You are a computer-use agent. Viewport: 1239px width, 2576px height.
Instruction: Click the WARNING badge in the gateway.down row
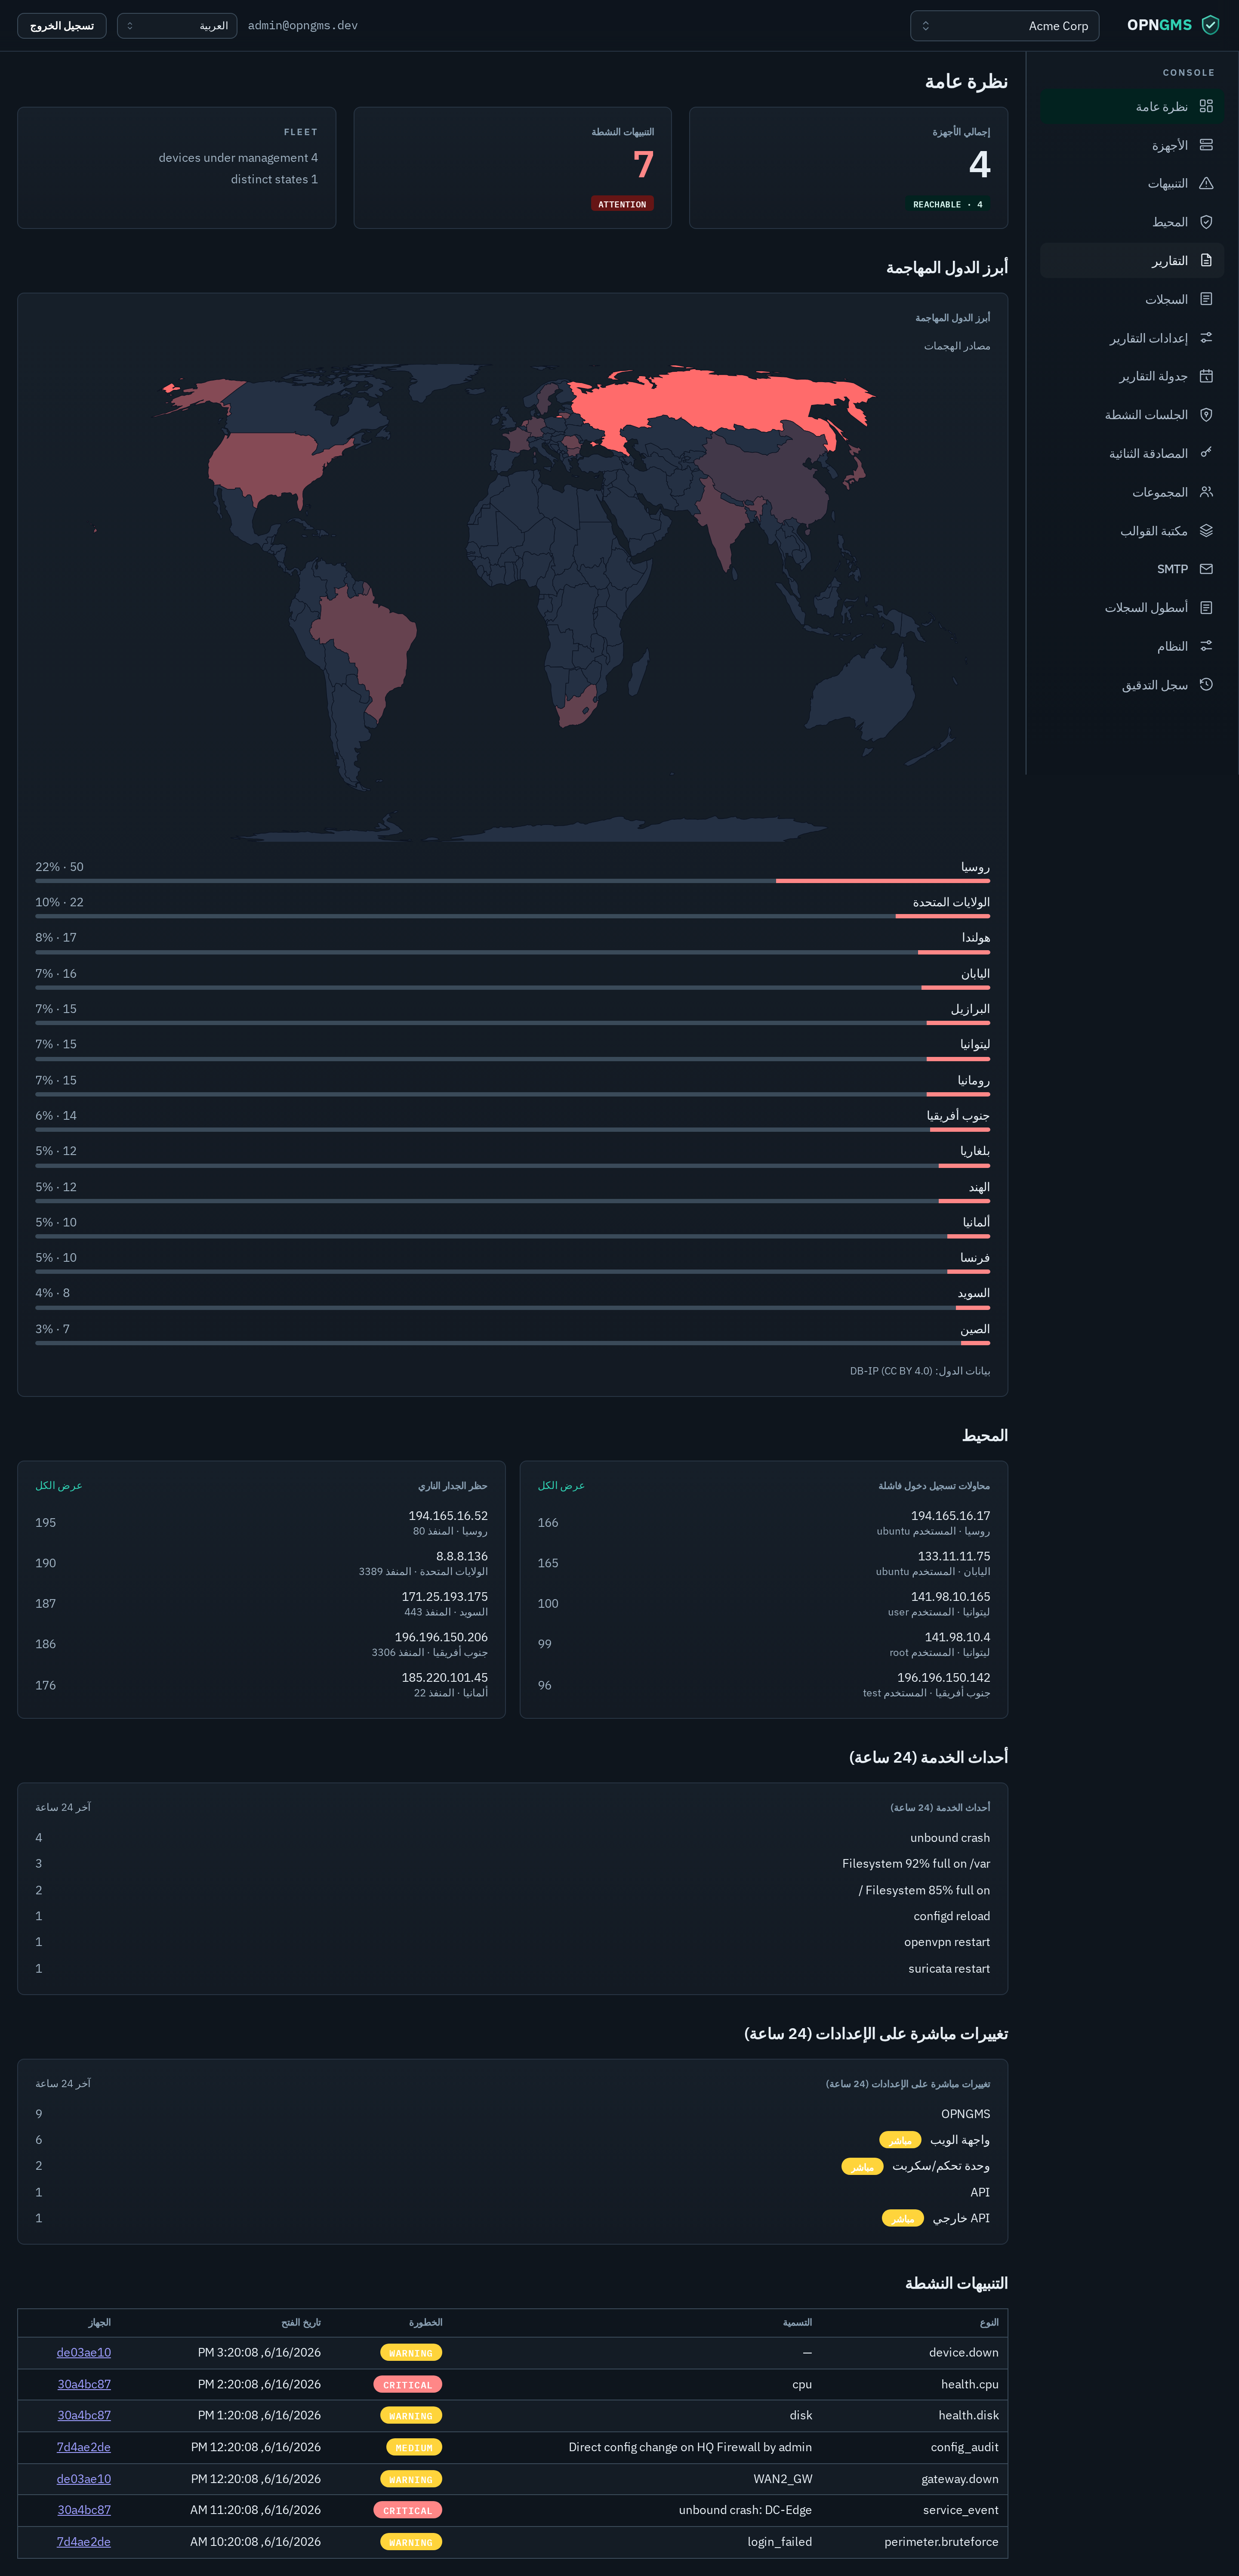point(411,2479)
